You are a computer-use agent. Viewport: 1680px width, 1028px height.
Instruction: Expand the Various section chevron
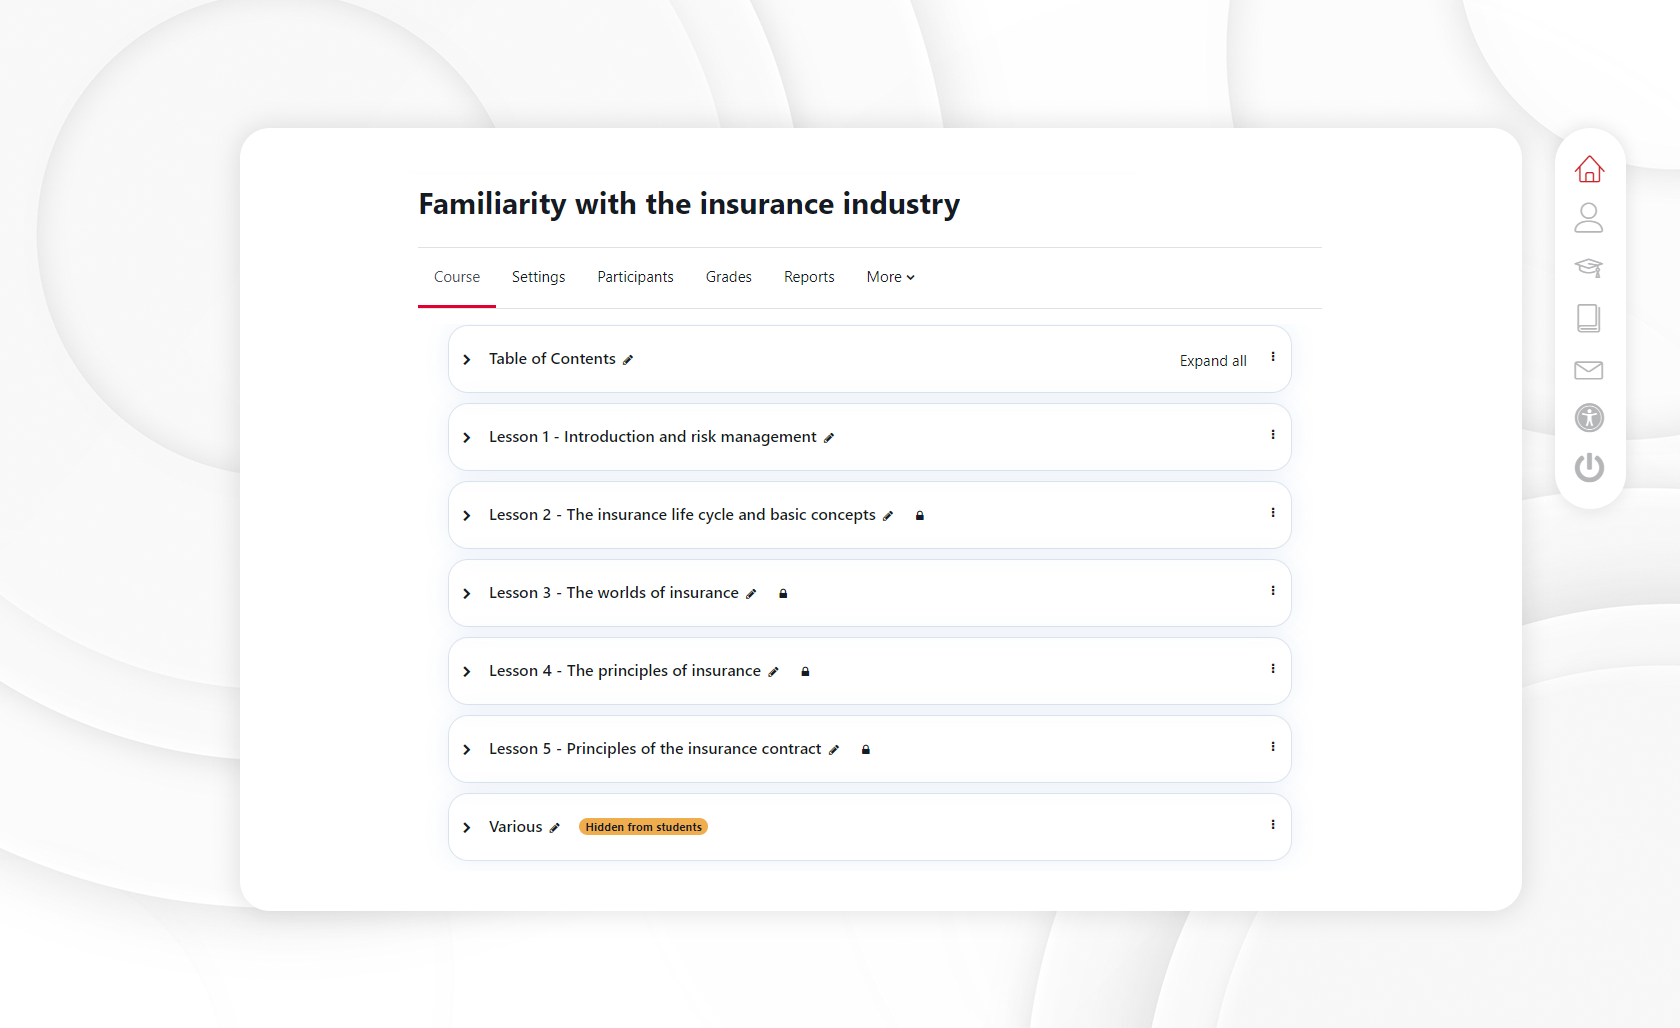click(x=467, y=828)
